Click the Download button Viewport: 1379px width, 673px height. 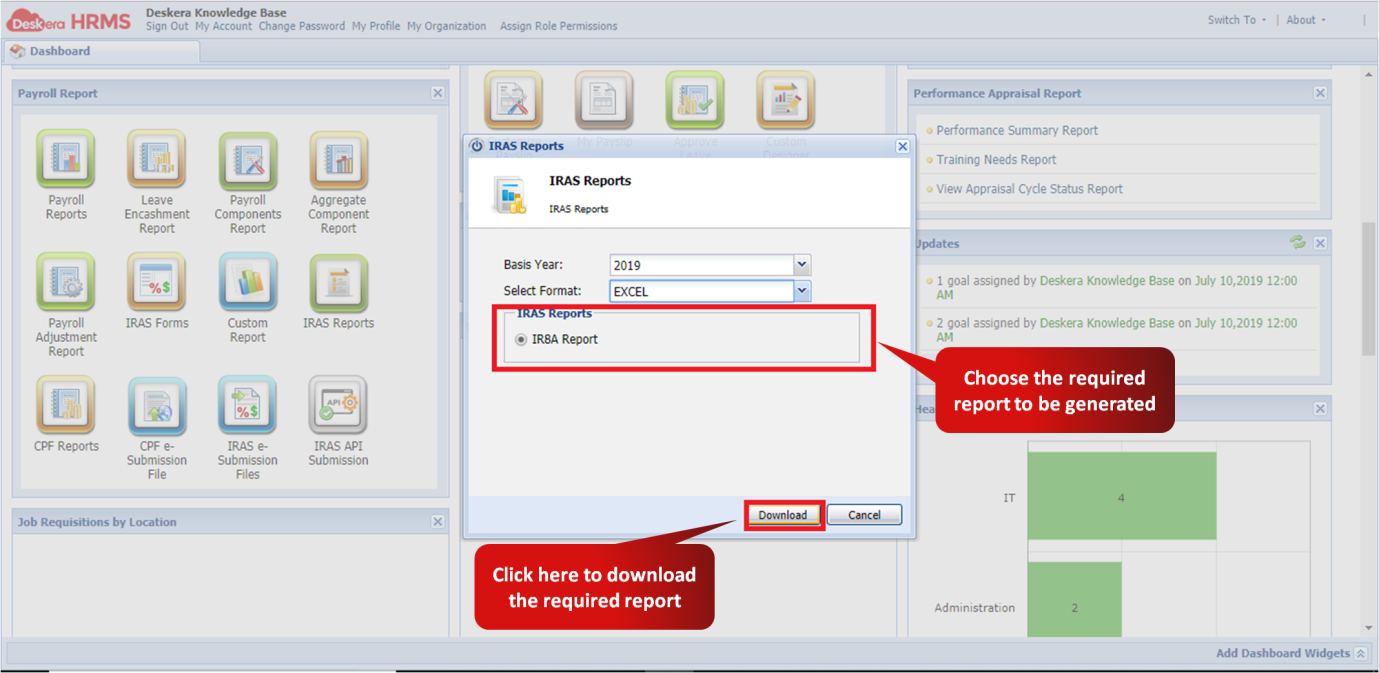[x=783, y=514]
